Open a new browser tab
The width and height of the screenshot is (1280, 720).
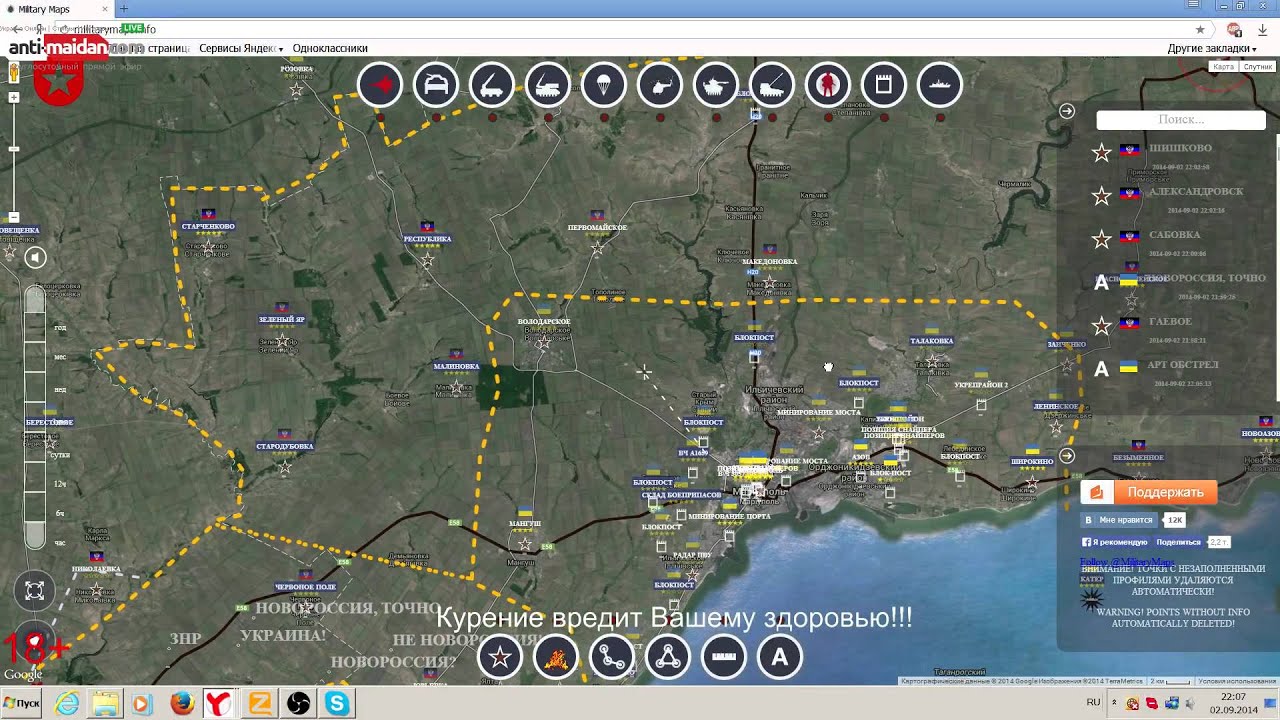tap(124, 9)
